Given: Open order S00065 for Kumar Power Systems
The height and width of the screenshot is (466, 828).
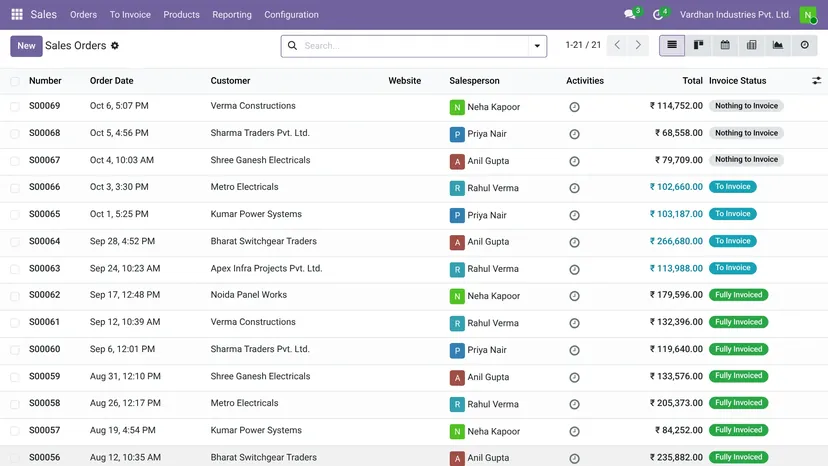Looking at the screenshot, I should click(414, 215).
